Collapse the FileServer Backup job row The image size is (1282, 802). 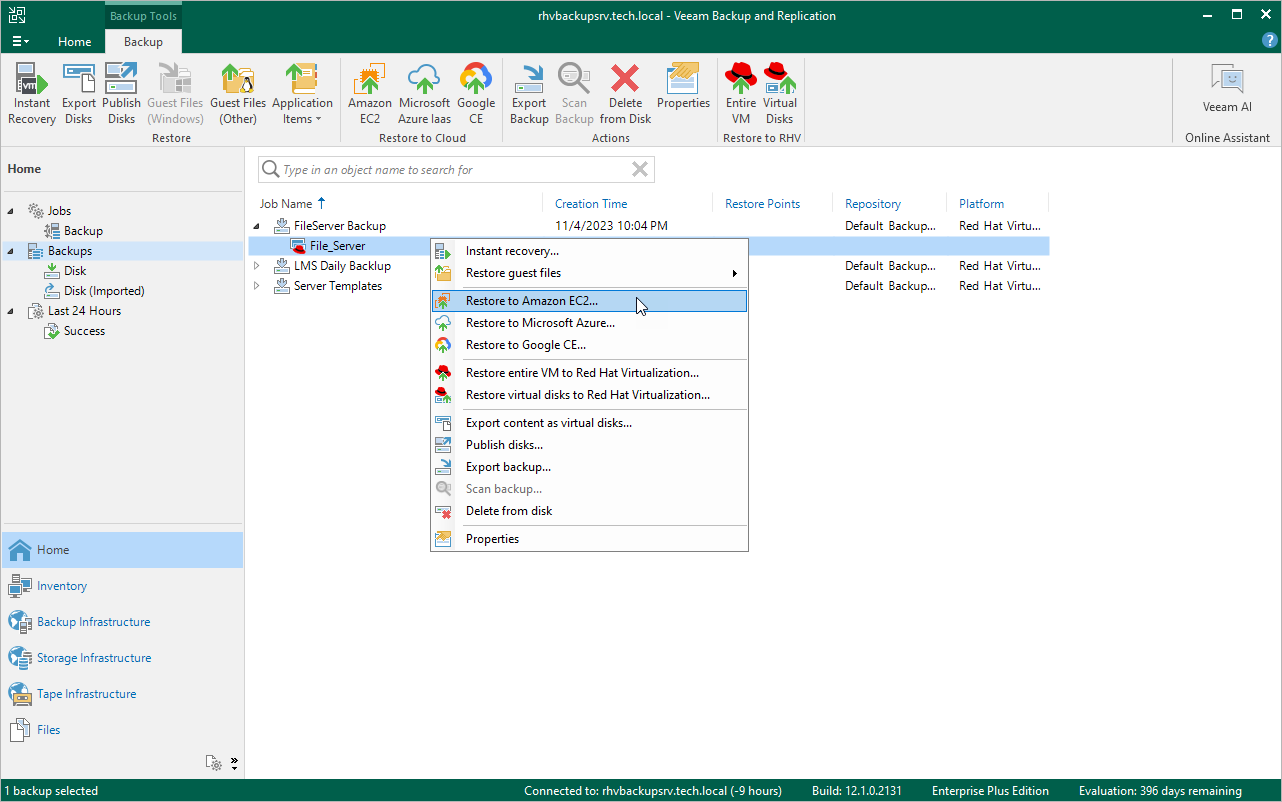(257, 226)
